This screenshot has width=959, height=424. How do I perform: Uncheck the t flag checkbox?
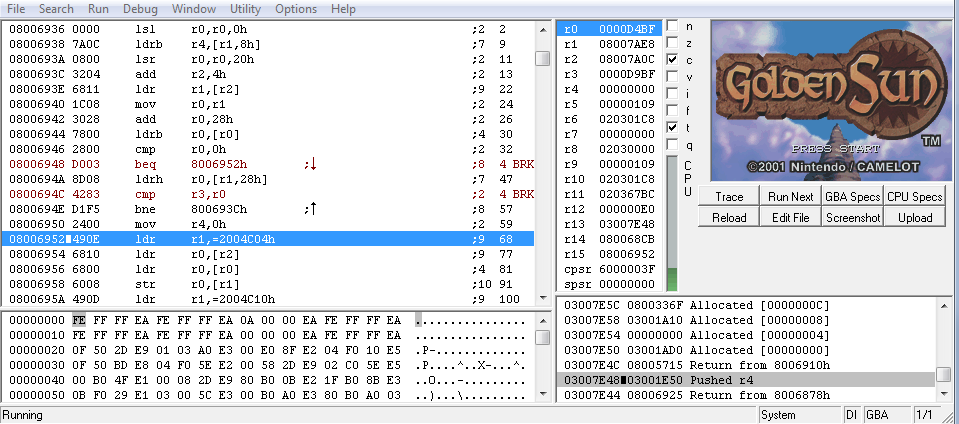pos(672,128)
